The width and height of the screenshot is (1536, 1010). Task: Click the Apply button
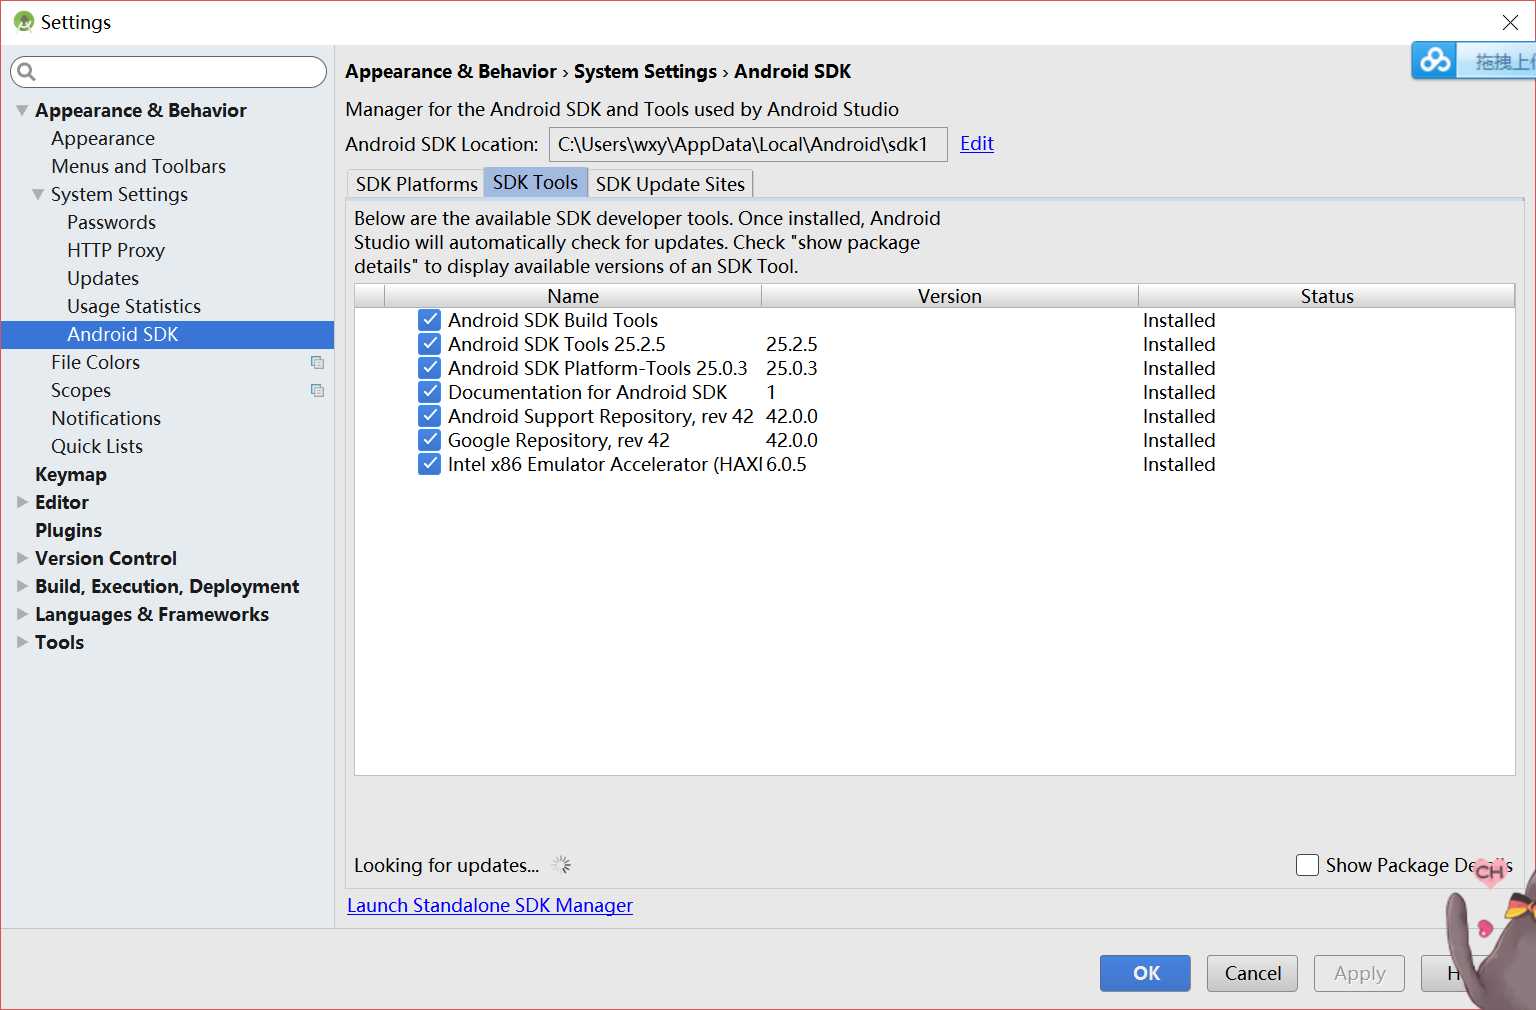[1359, 973]
